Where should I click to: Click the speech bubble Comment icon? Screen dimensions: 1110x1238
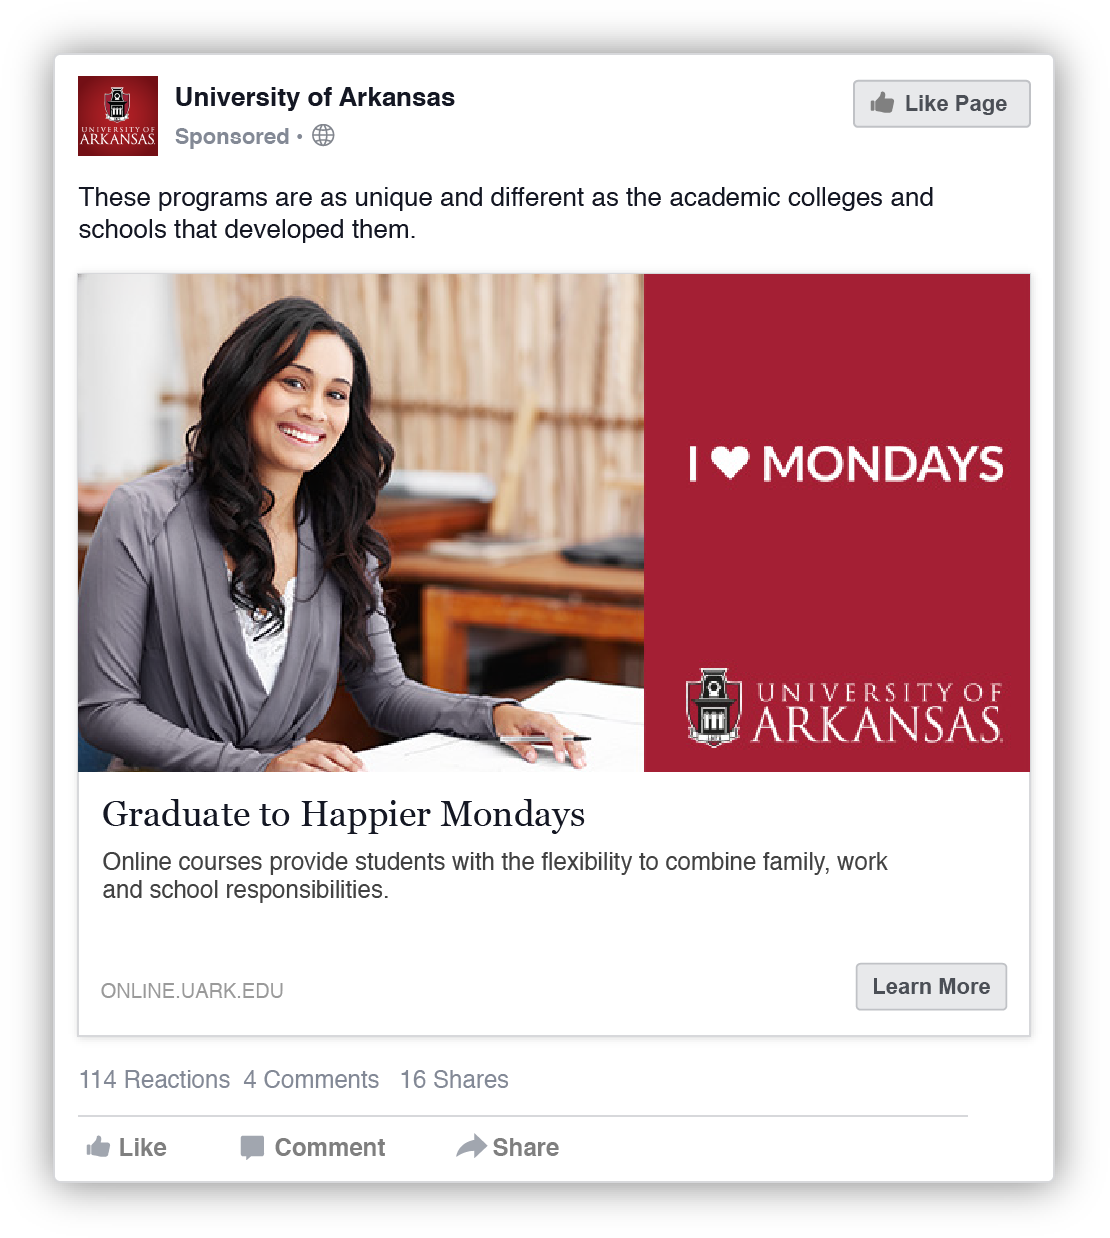(x=252, y=1147)
